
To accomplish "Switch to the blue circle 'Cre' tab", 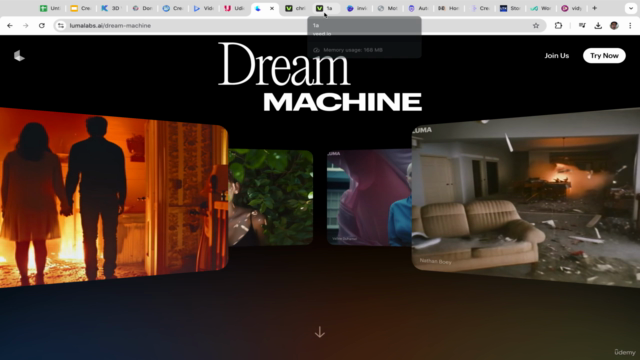I will point(173,8).
